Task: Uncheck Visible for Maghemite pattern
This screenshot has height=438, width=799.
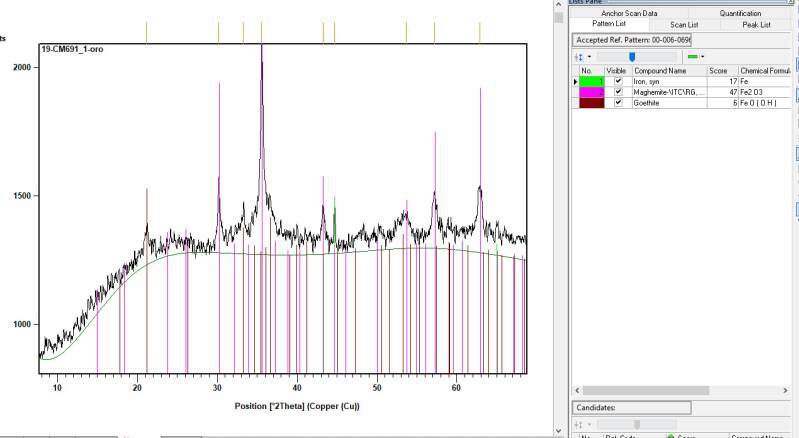Action: click(x=619, y=92)
